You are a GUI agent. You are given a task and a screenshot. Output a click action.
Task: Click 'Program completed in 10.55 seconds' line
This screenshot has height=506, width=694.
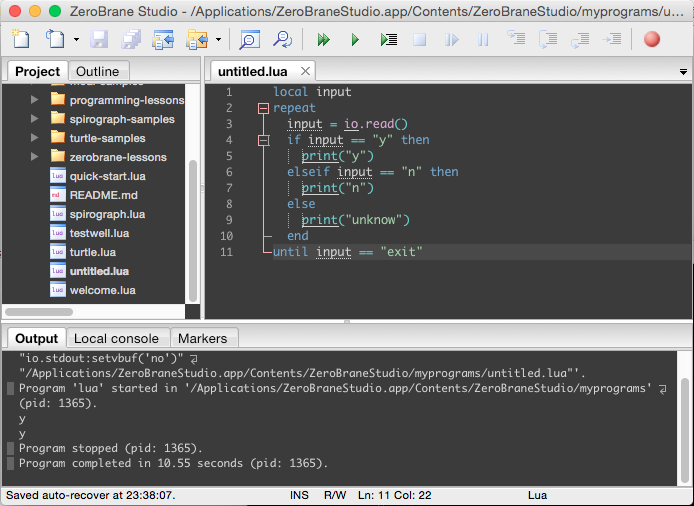pyautogui.click(x=173, y=463)
